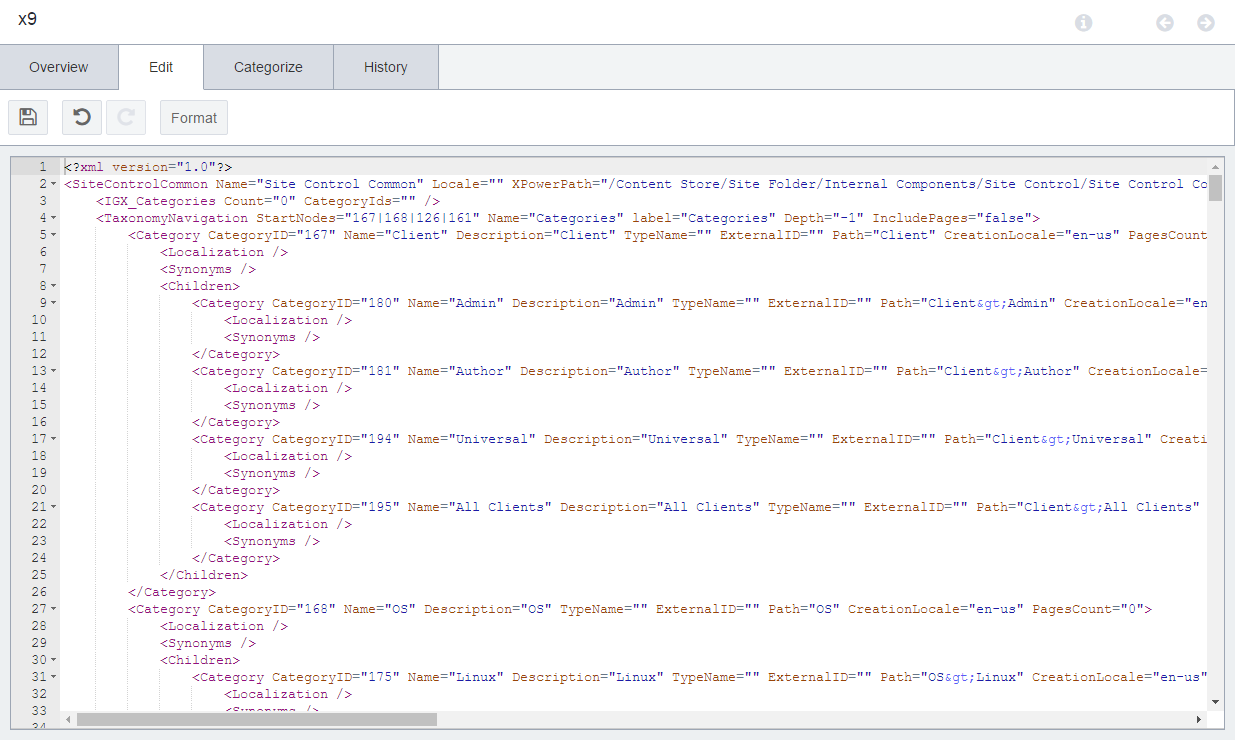
Task: Collapse the Author category fold on line 13
Action: click(x=53, y=371)
